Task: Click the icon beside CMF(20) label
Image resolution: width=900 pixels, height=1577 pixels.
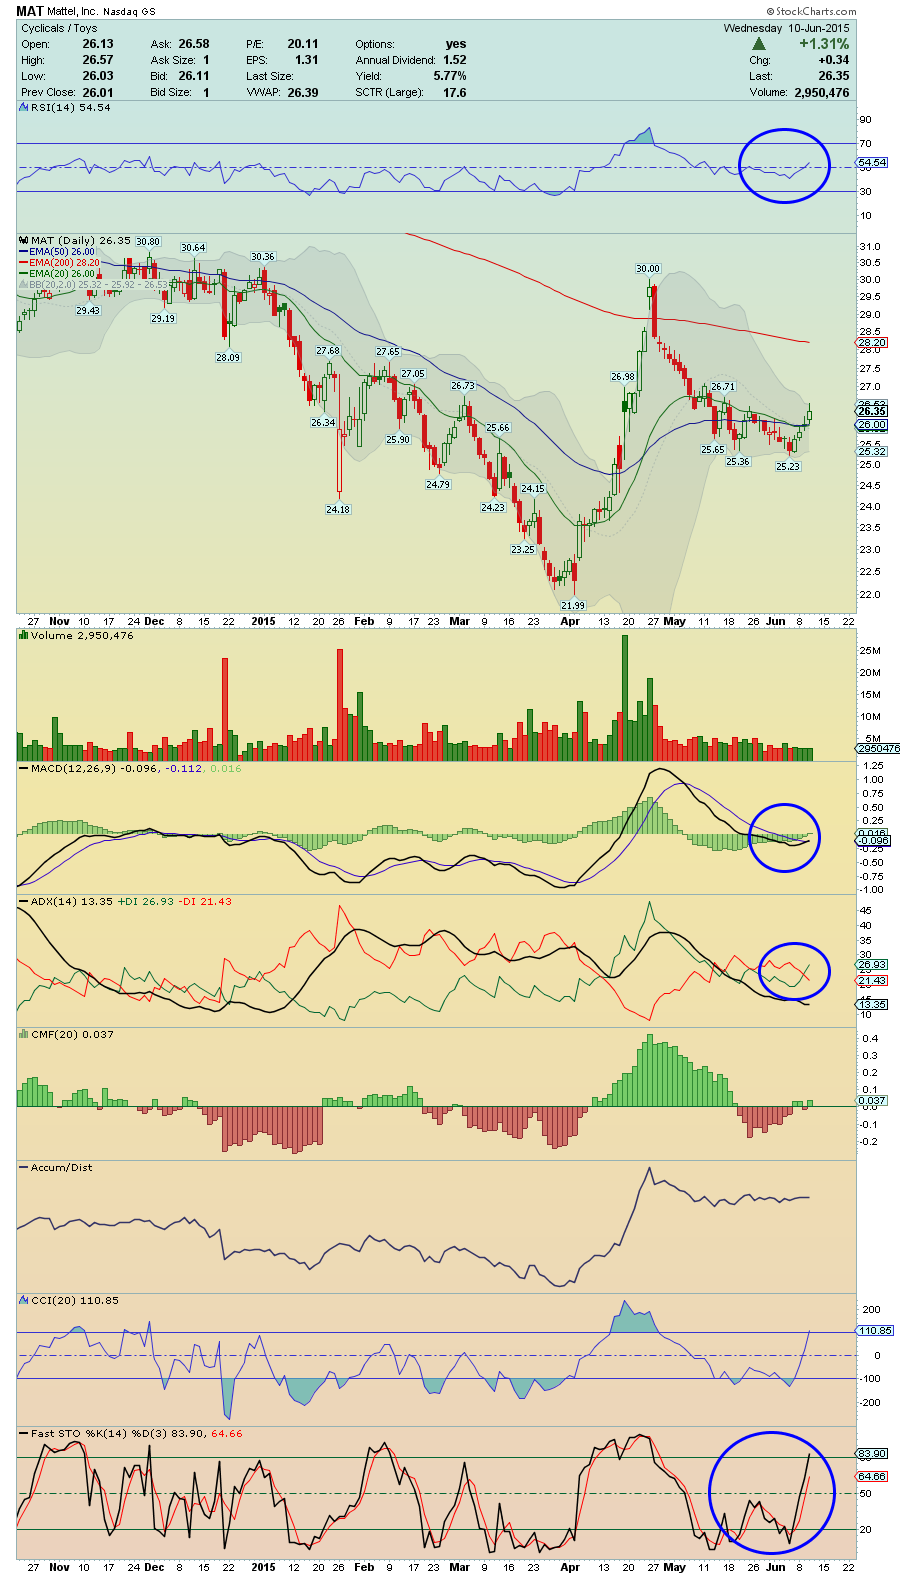Action: coord(24,1034)
